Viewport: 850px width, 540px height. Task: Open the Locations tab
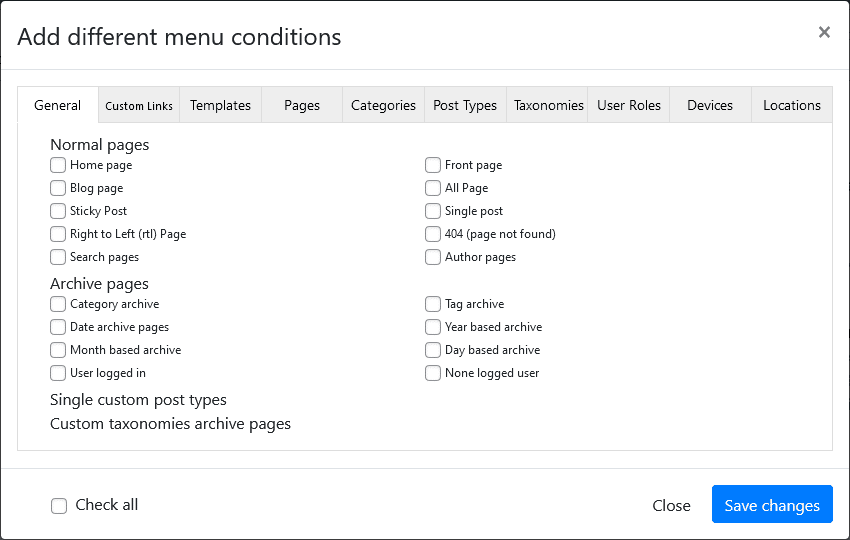(x=791, y=105)
